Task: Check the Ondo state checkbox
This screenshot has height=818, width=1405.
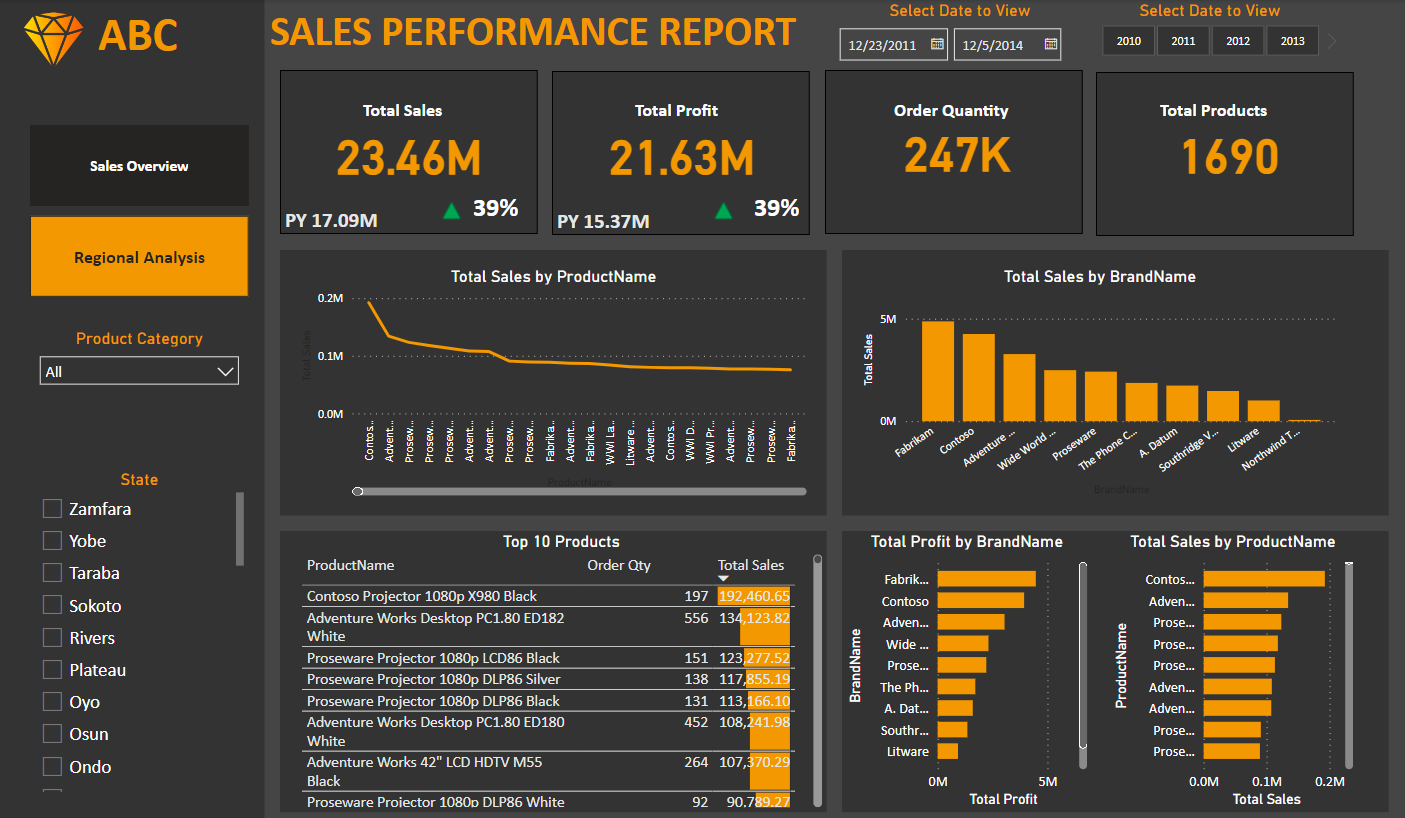Action: 53,767
